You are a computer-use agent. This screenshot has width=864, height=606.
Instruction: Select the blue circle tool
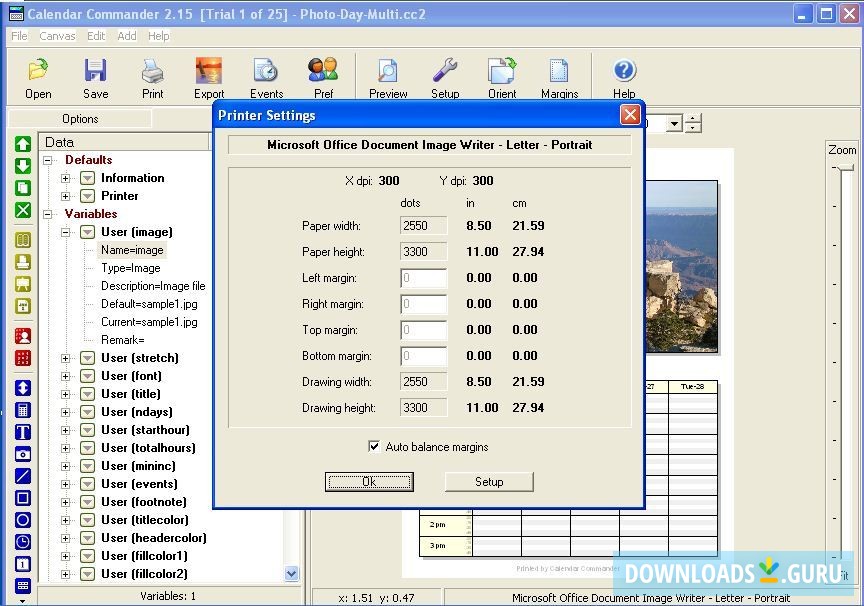tap(23, 520)
